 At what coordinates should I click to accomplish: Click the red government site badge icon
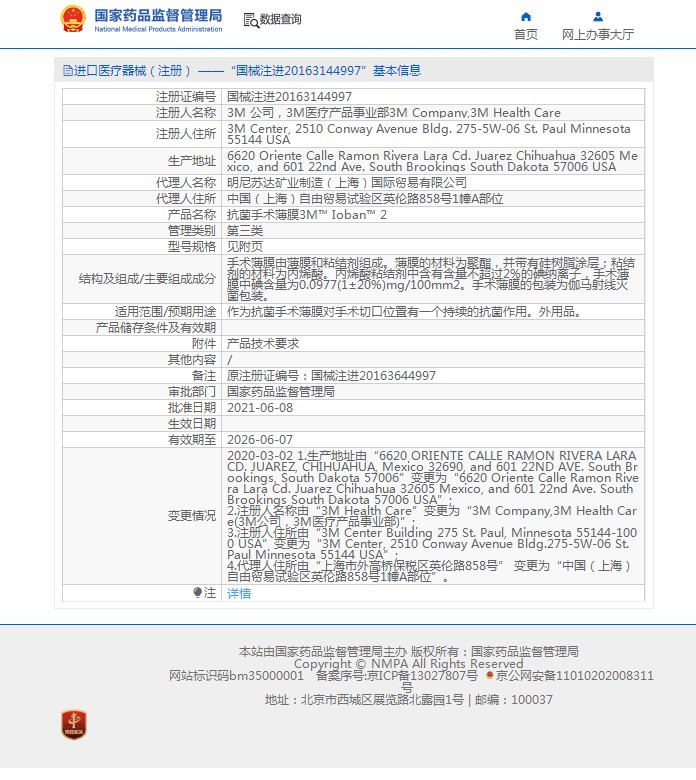74,724
